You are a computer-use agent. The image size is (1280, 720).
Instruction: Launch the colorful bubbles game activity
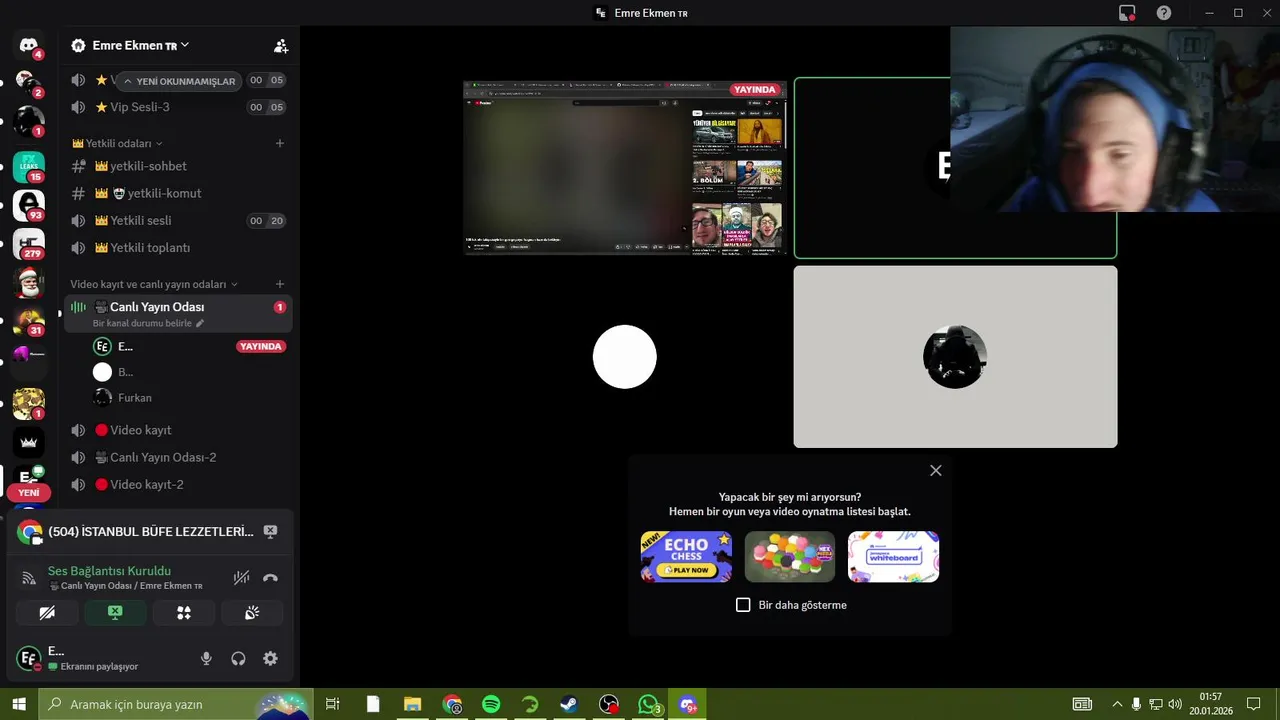pos(790,557)
